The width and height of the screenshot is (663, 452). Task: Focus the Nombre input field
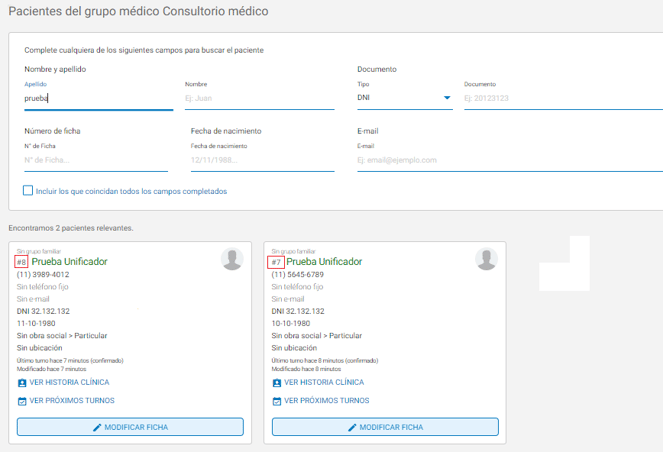click(258, 98)
